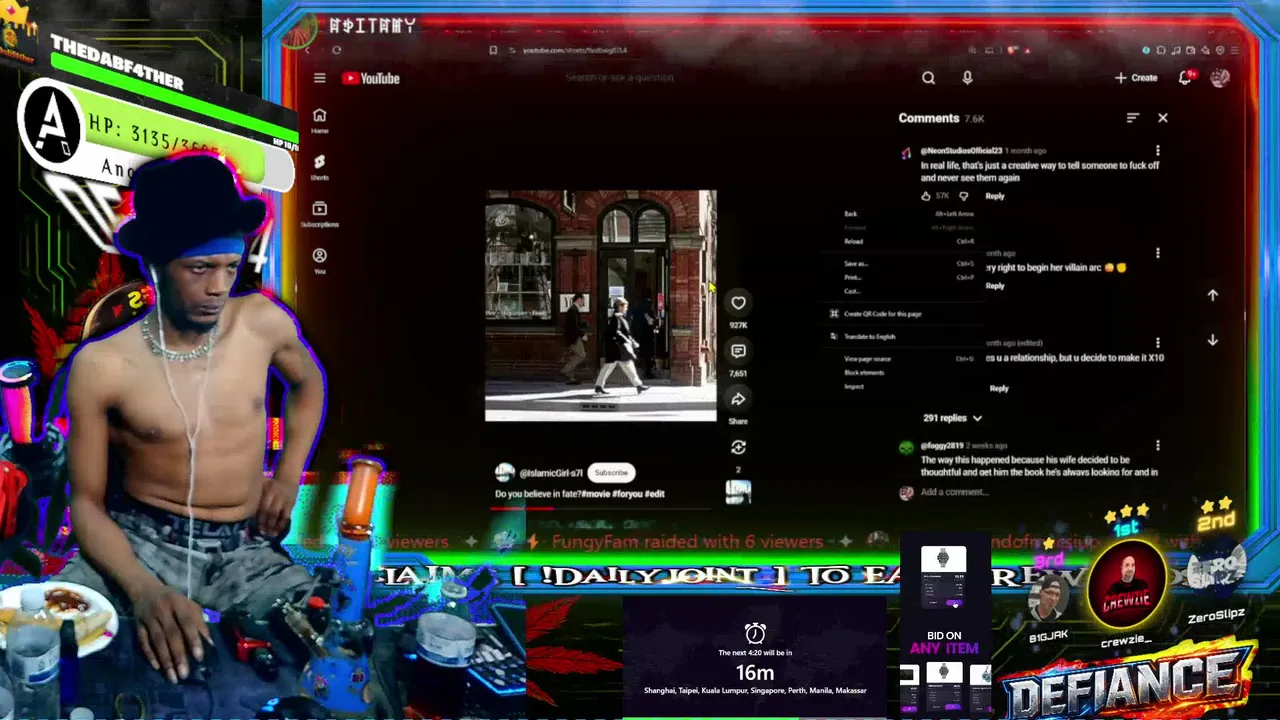
Task: Open the @NeonStudiosOfficial23 profile link
Action: [961, 151]
